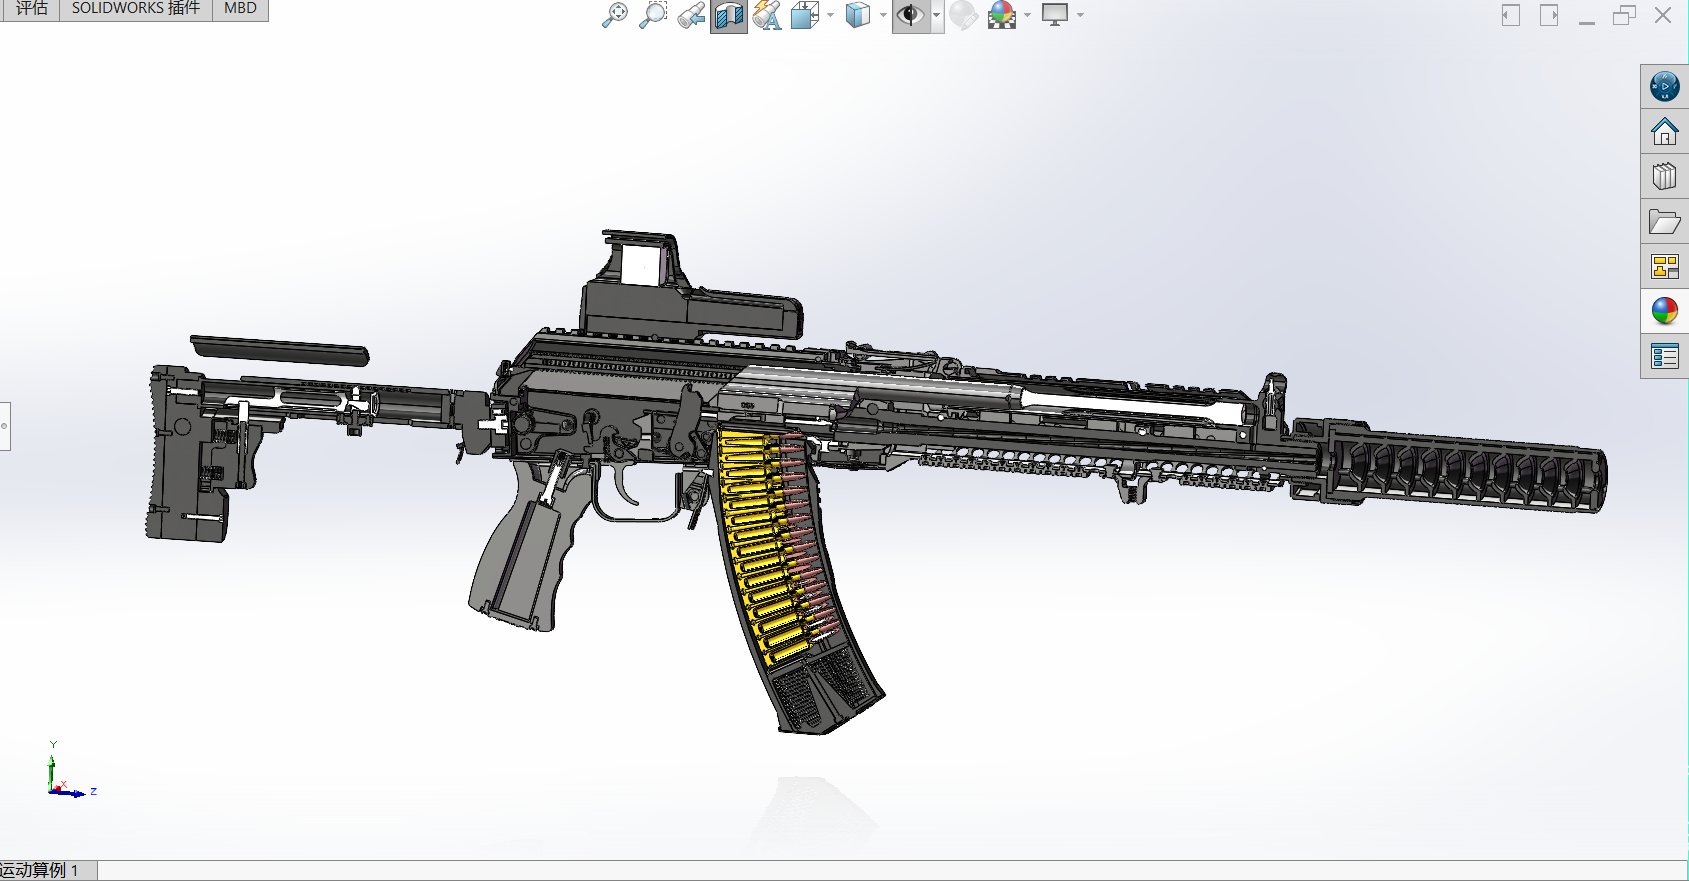Open the Design Library books icon

pos(1665,176)
